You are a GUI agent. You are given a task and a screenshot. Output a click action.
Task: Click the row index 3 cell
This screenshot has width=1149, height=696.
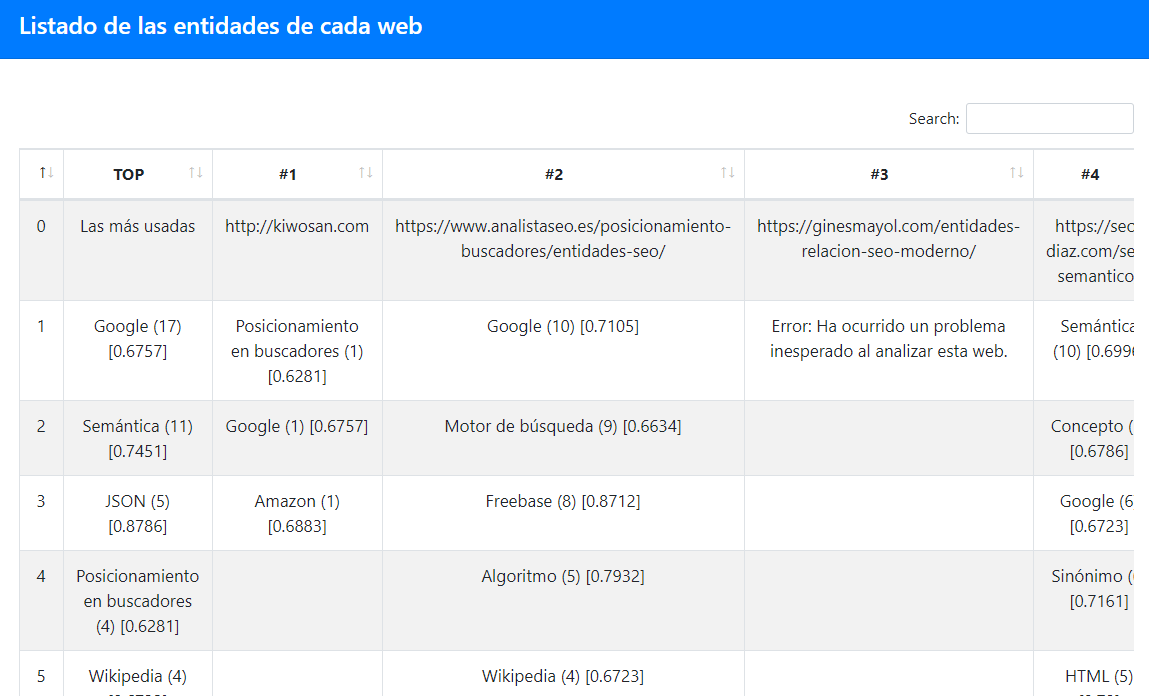[x=42, y=514]
